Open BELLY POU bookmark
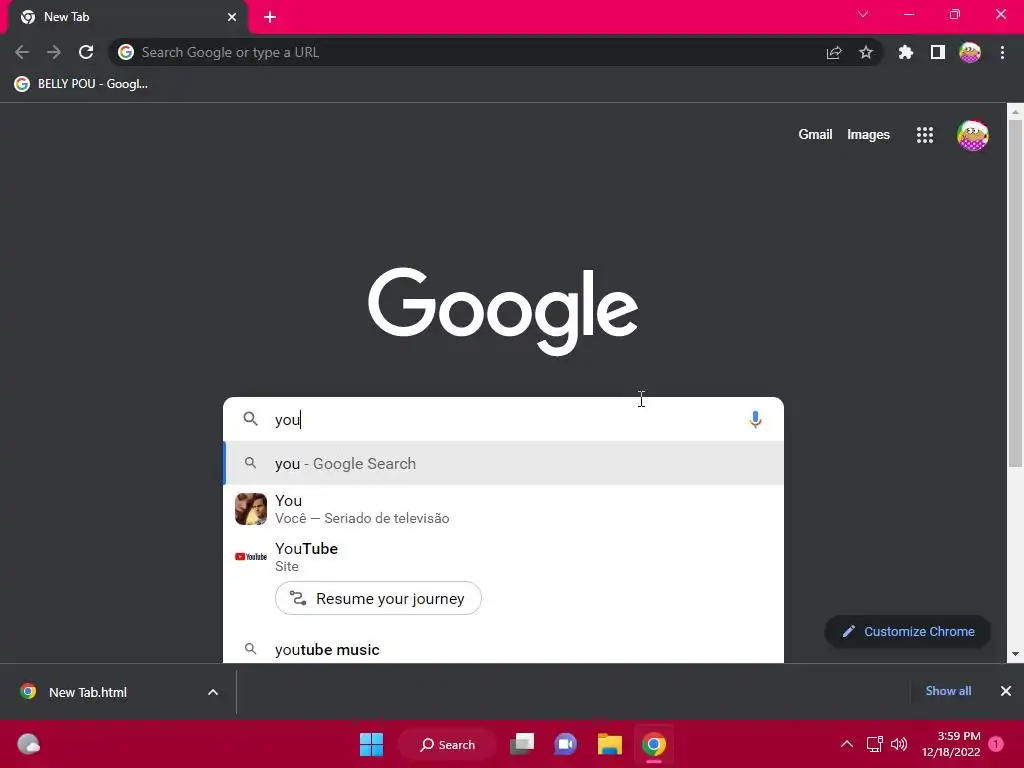The height and width of the screenshot is (768, 1024). pyautogui.click(x=81, y=84)
